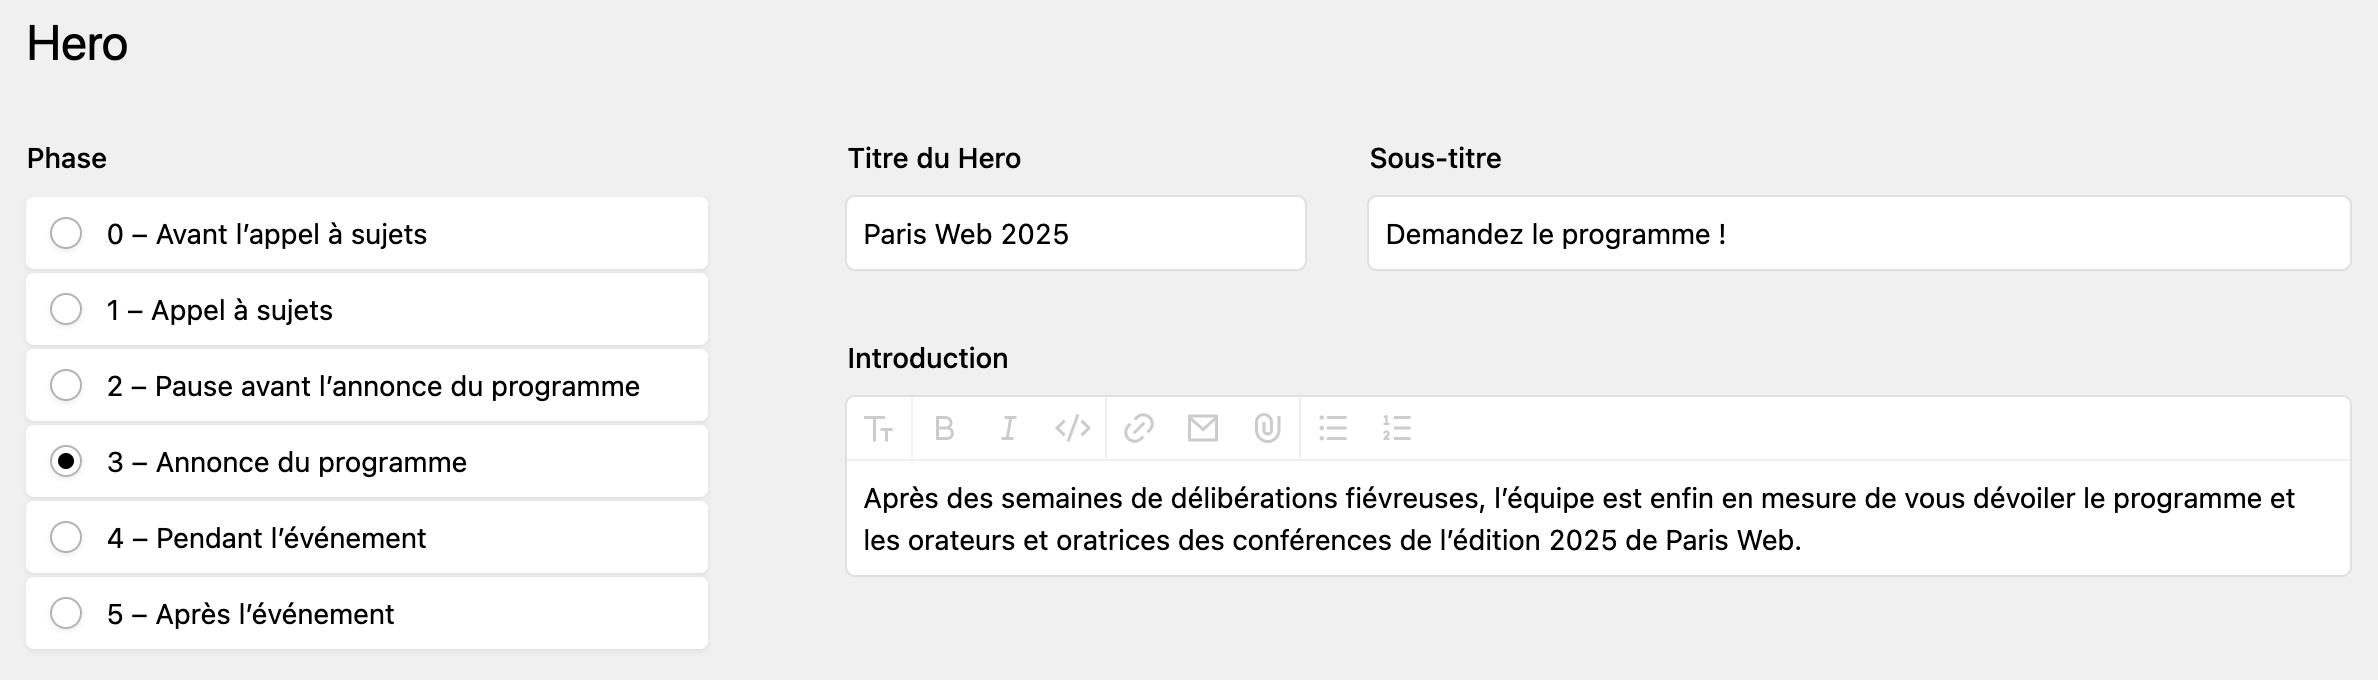Apply bold formatting in the Introduction editor
Viewport: 2378px width, 680px height.
click(944, 428)
